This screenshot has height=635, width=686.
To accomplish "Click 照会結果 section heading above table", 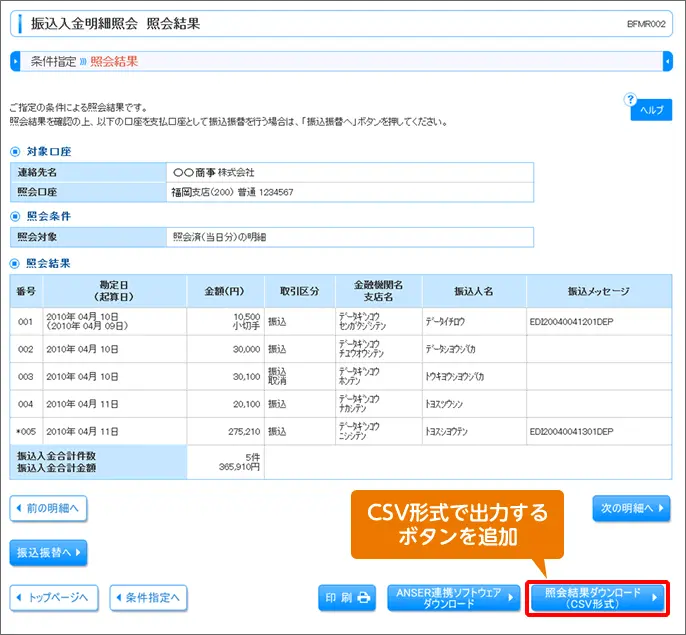I will click(x=49, y=263).
